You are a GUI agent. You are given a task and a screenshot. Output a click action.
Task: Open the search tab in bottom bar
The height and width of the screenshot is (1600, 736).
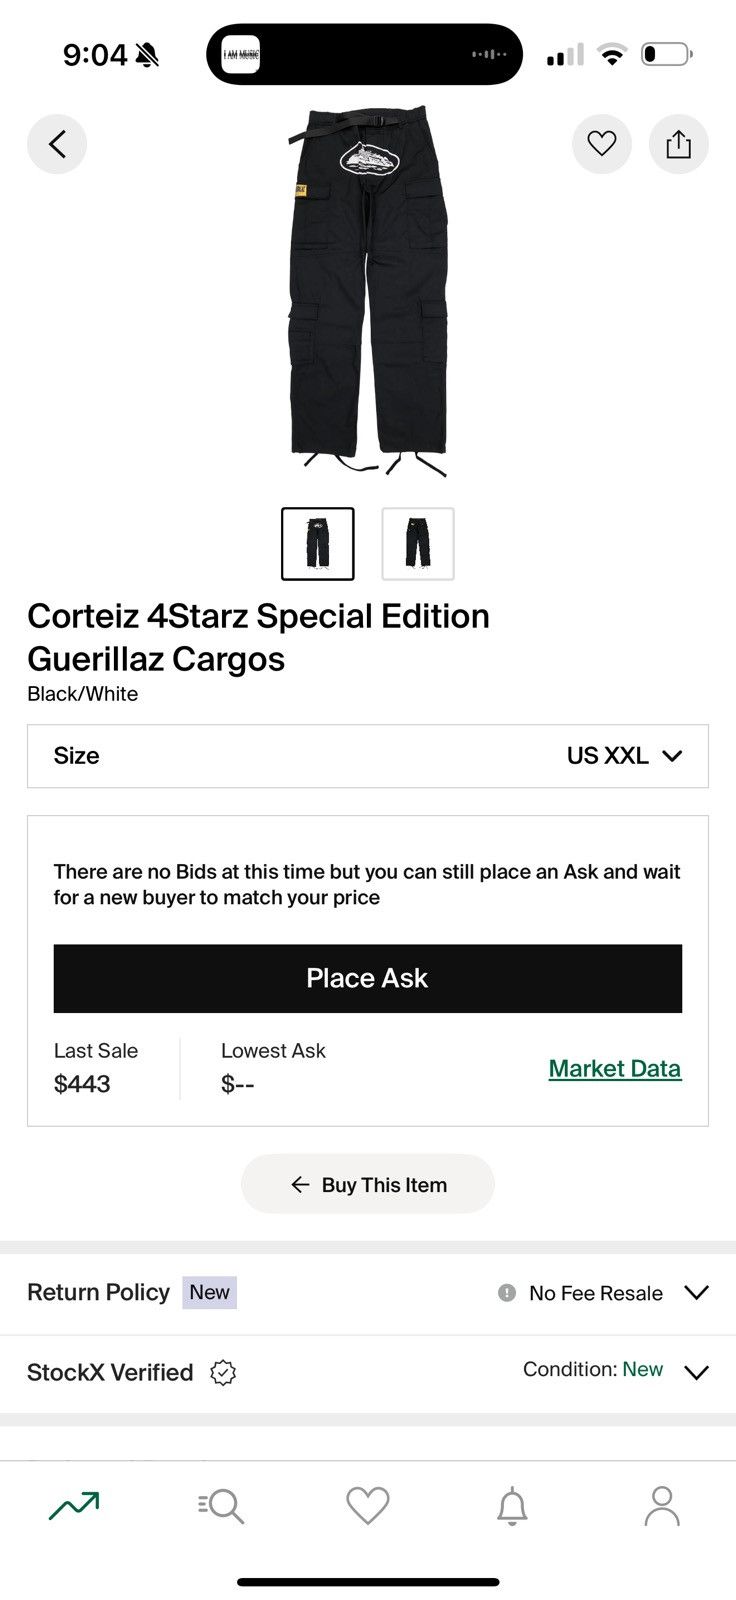pyautogui.click(x=221, y=1505)
